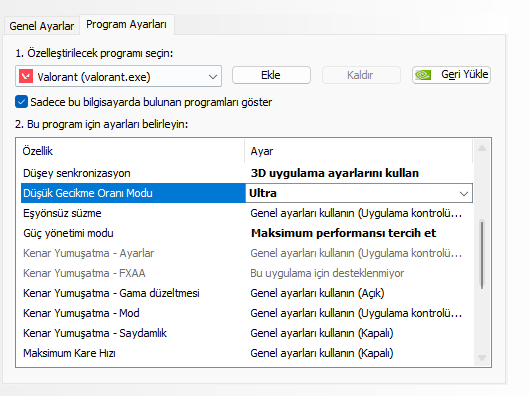Click the disabled Kaldır button
The image size is (530, 396).
pyautogui.click(x=361, y=75)
